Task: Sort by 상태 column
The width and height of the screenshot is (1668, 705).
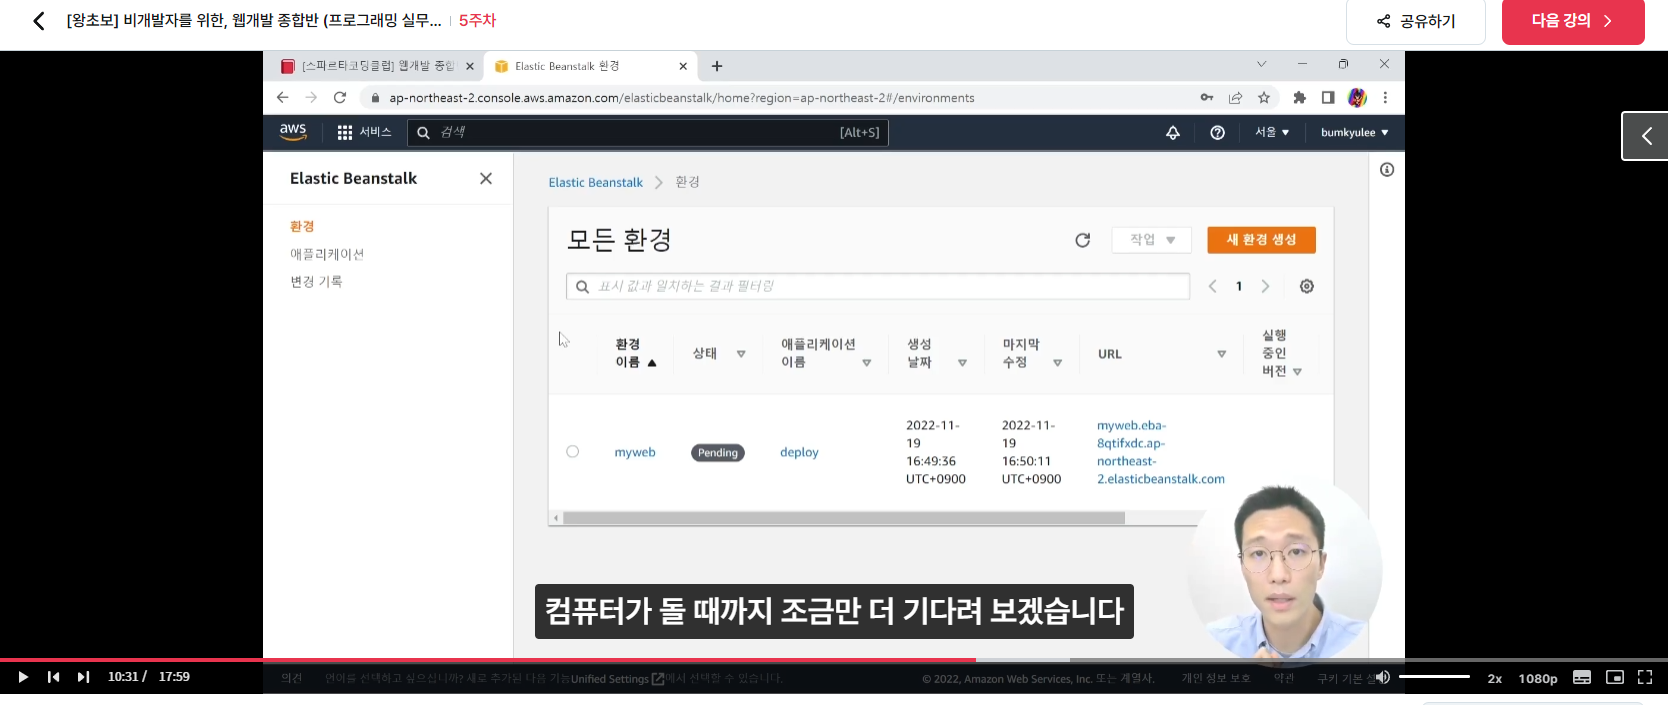Action: tap(719, 353)
